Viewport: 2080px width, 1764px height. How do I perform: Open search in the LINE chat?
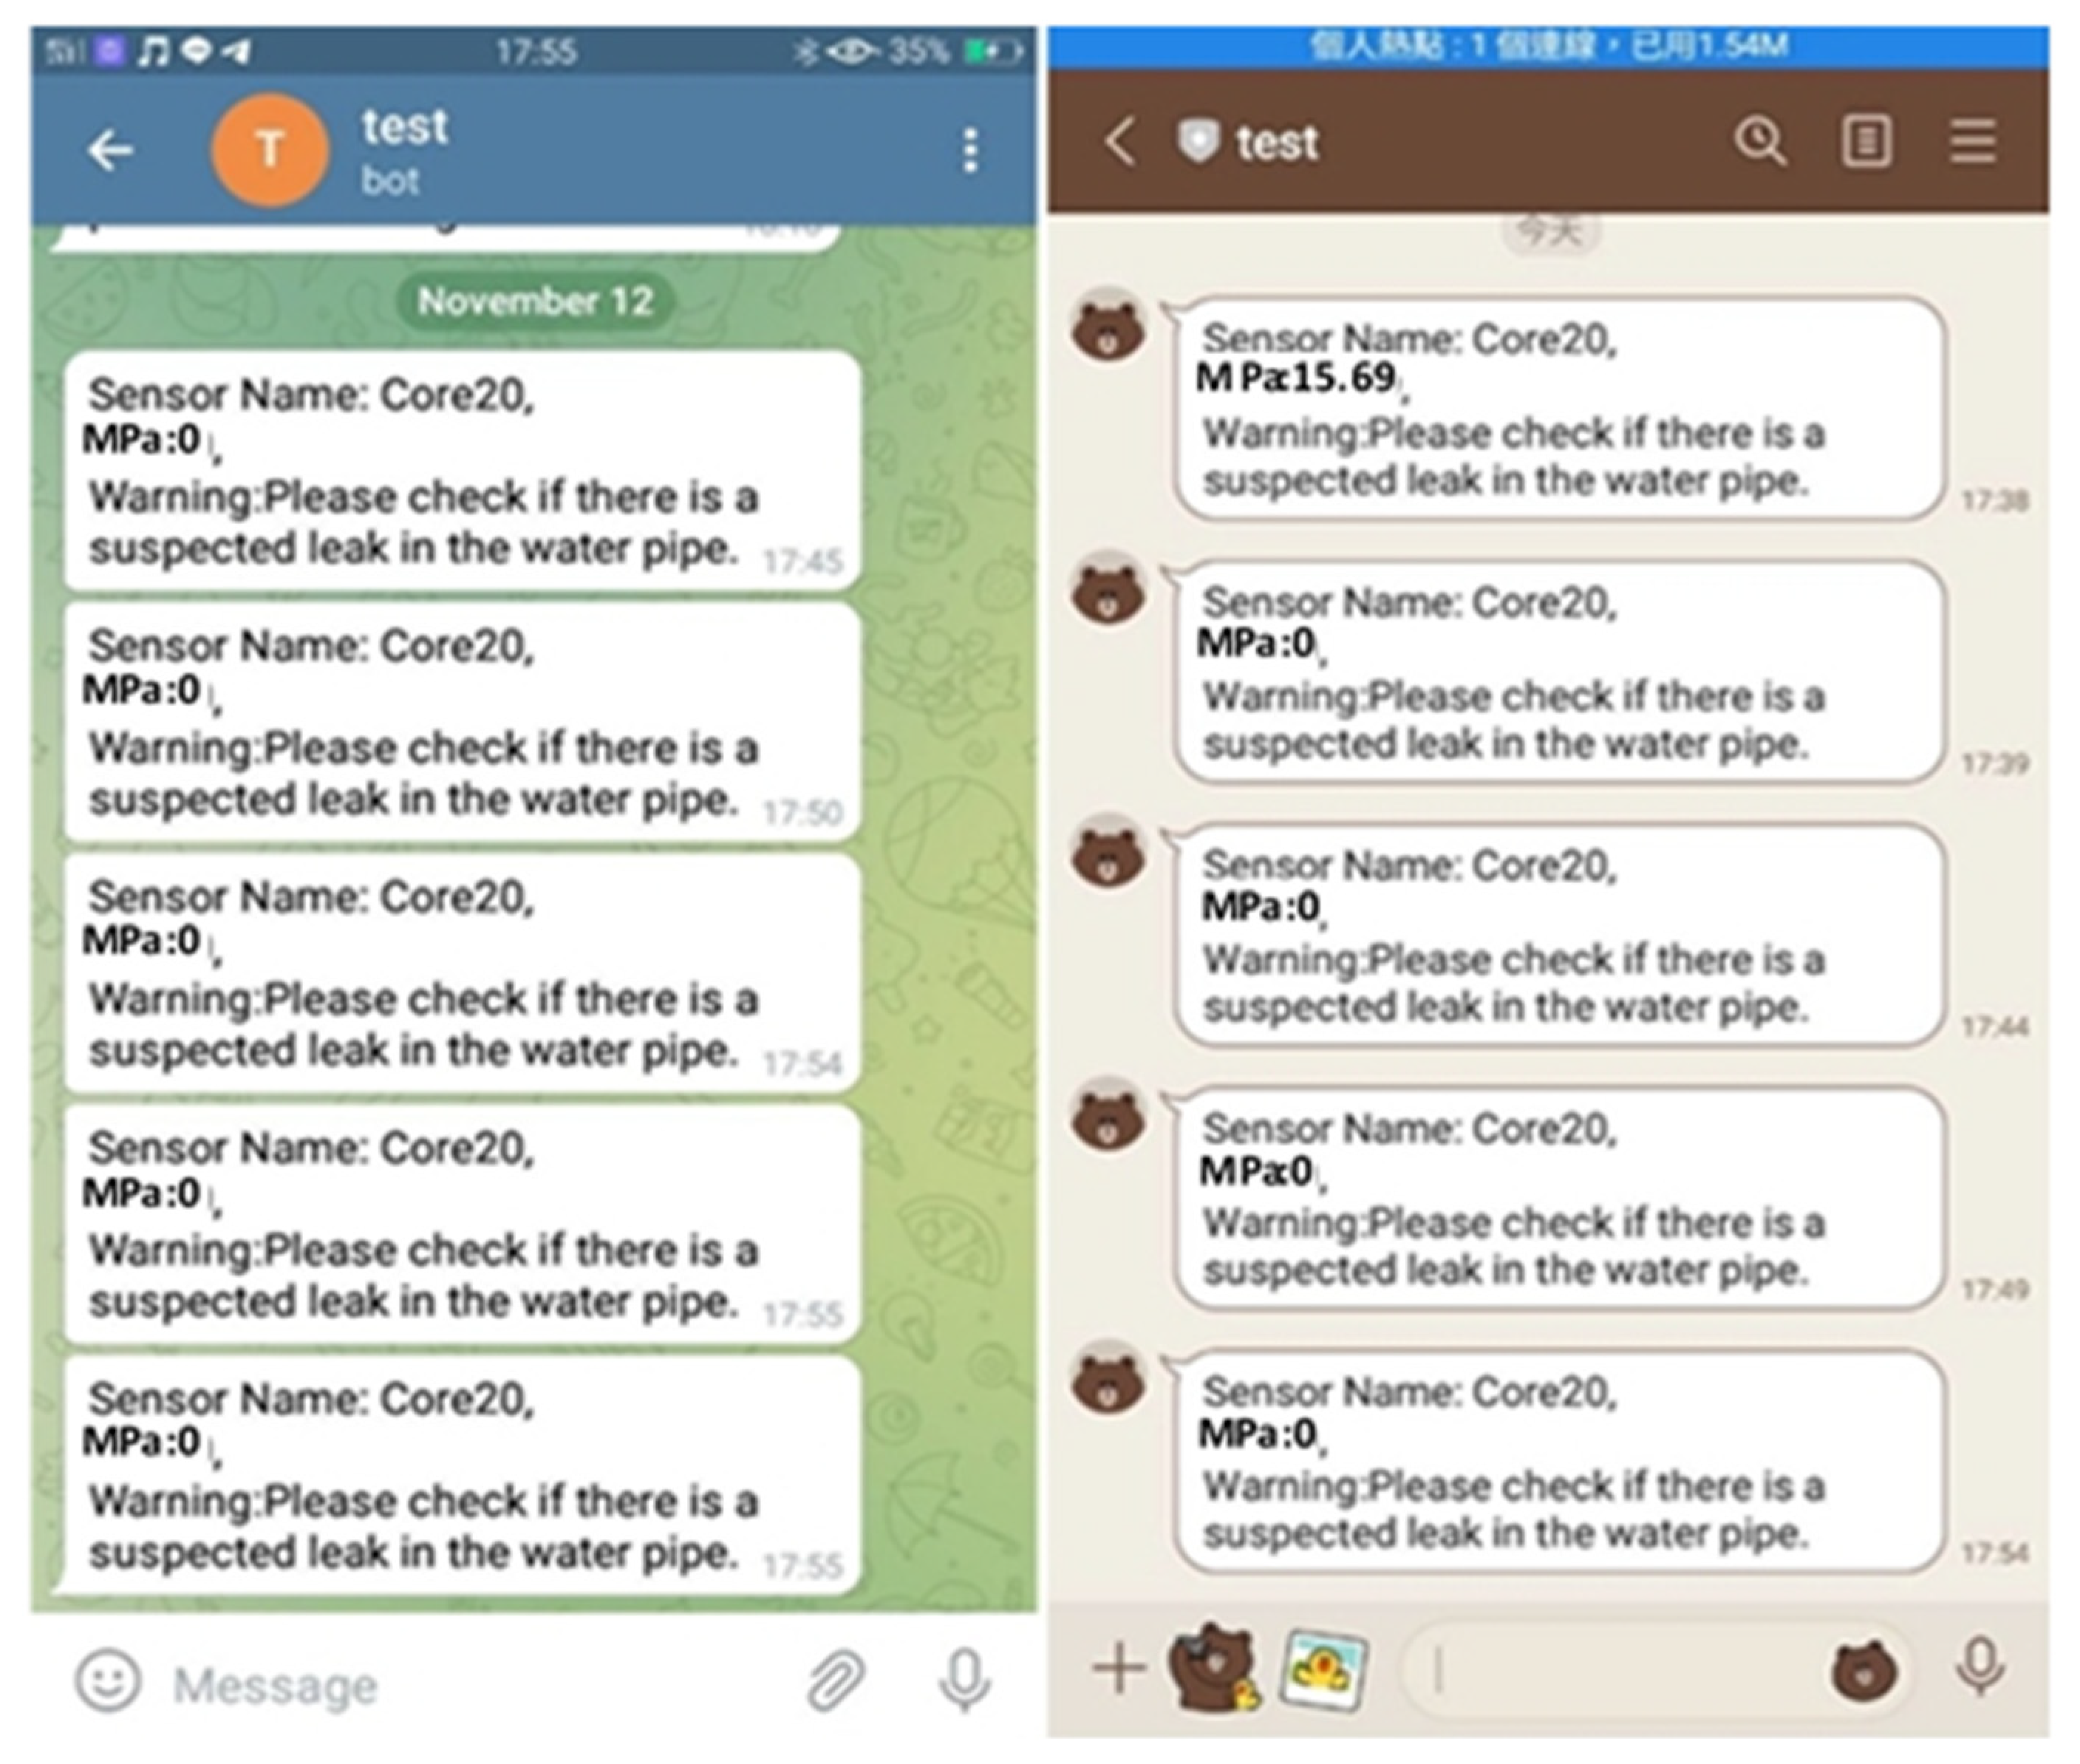tap(1759, 141)
